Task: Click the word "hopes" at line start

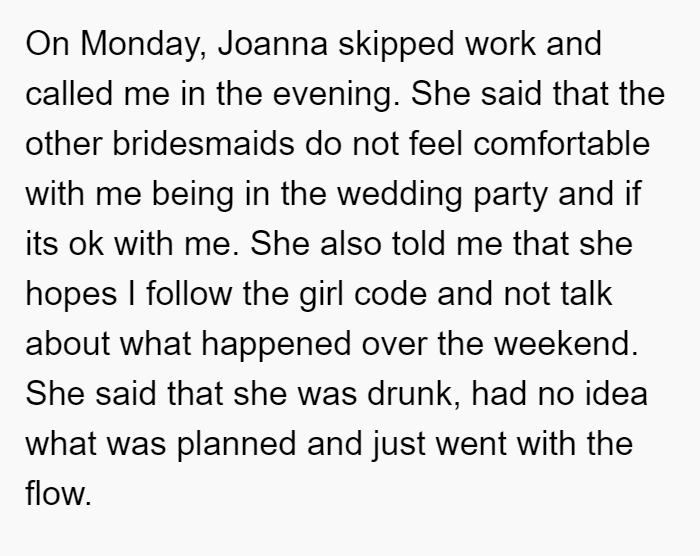Action: pos(71,295)
